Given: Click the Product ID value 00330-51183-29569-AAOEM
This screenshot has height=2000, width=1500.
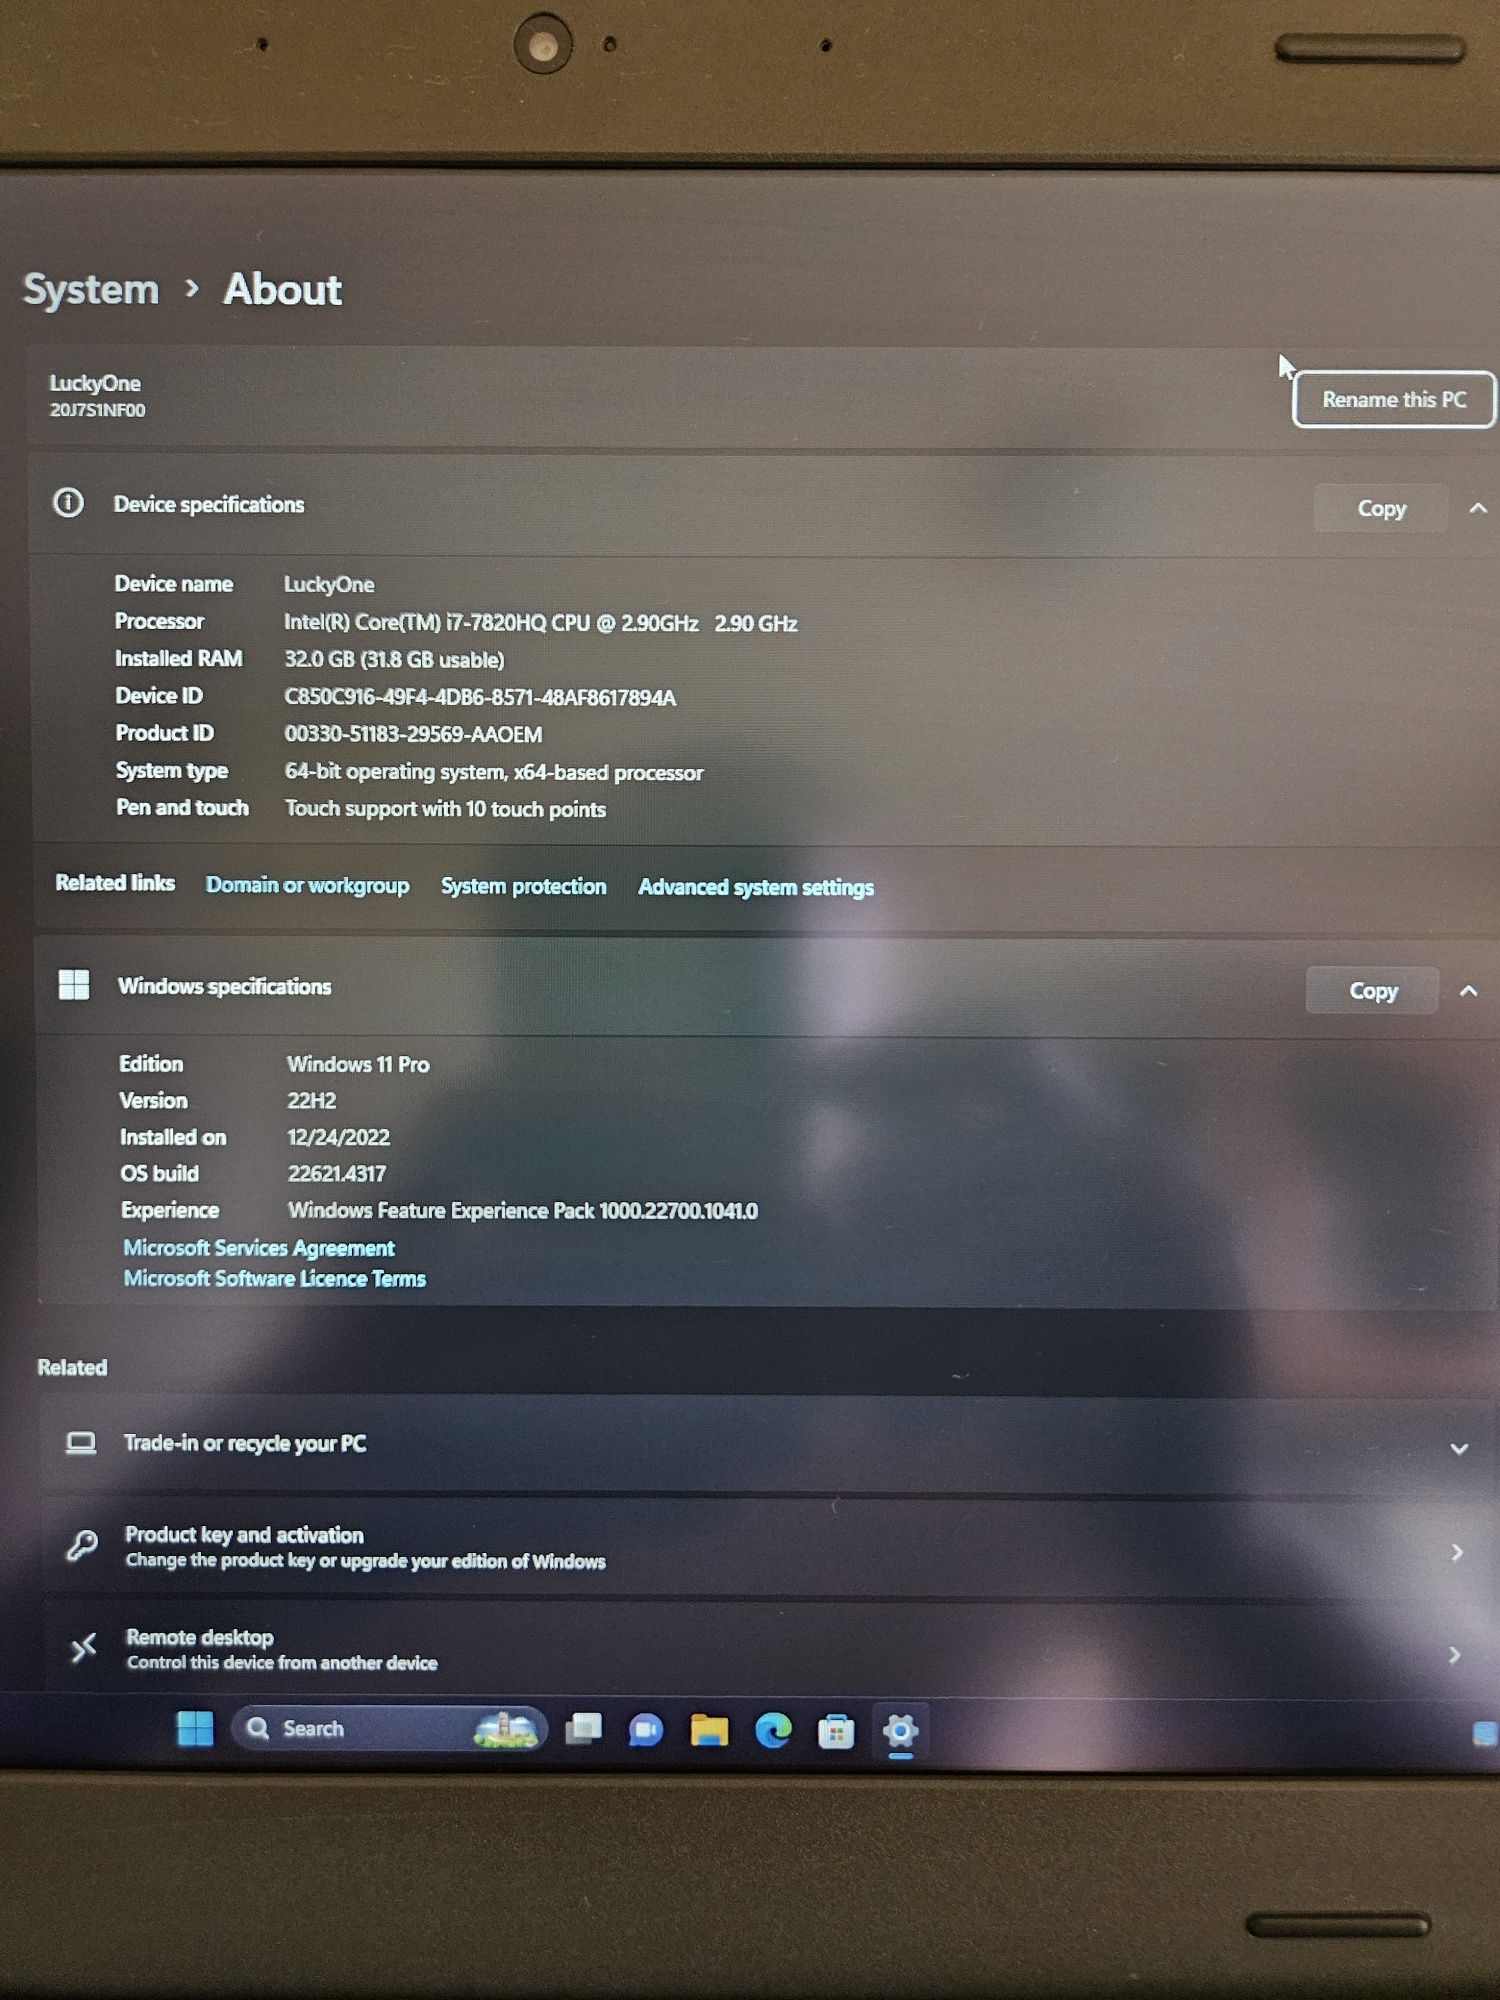Looking at the screenshot, I should click(x=413, y=734).
